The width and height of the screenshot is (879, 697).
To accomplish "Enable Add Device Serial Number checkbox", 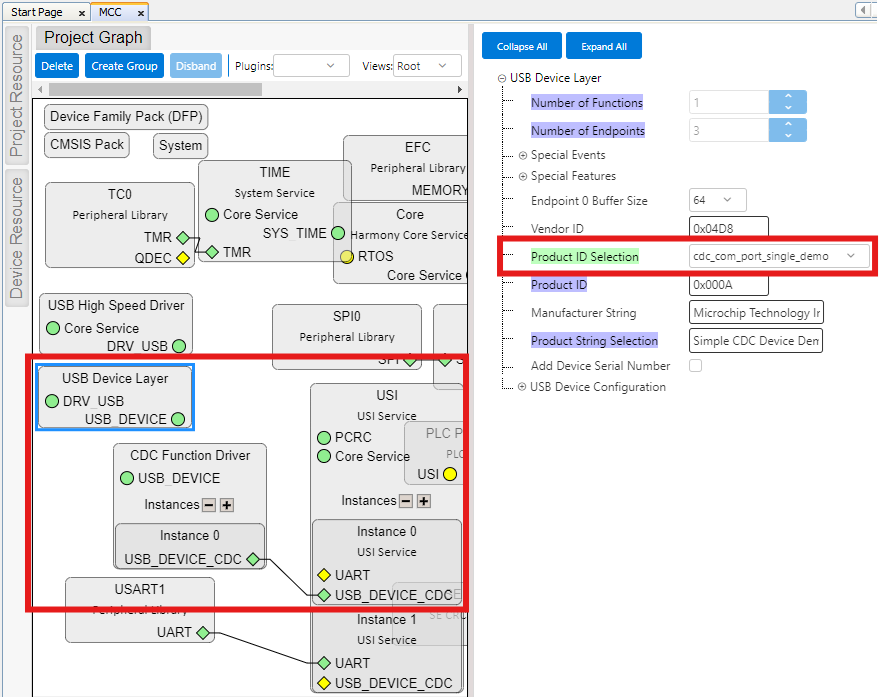I will pos(696,366).
